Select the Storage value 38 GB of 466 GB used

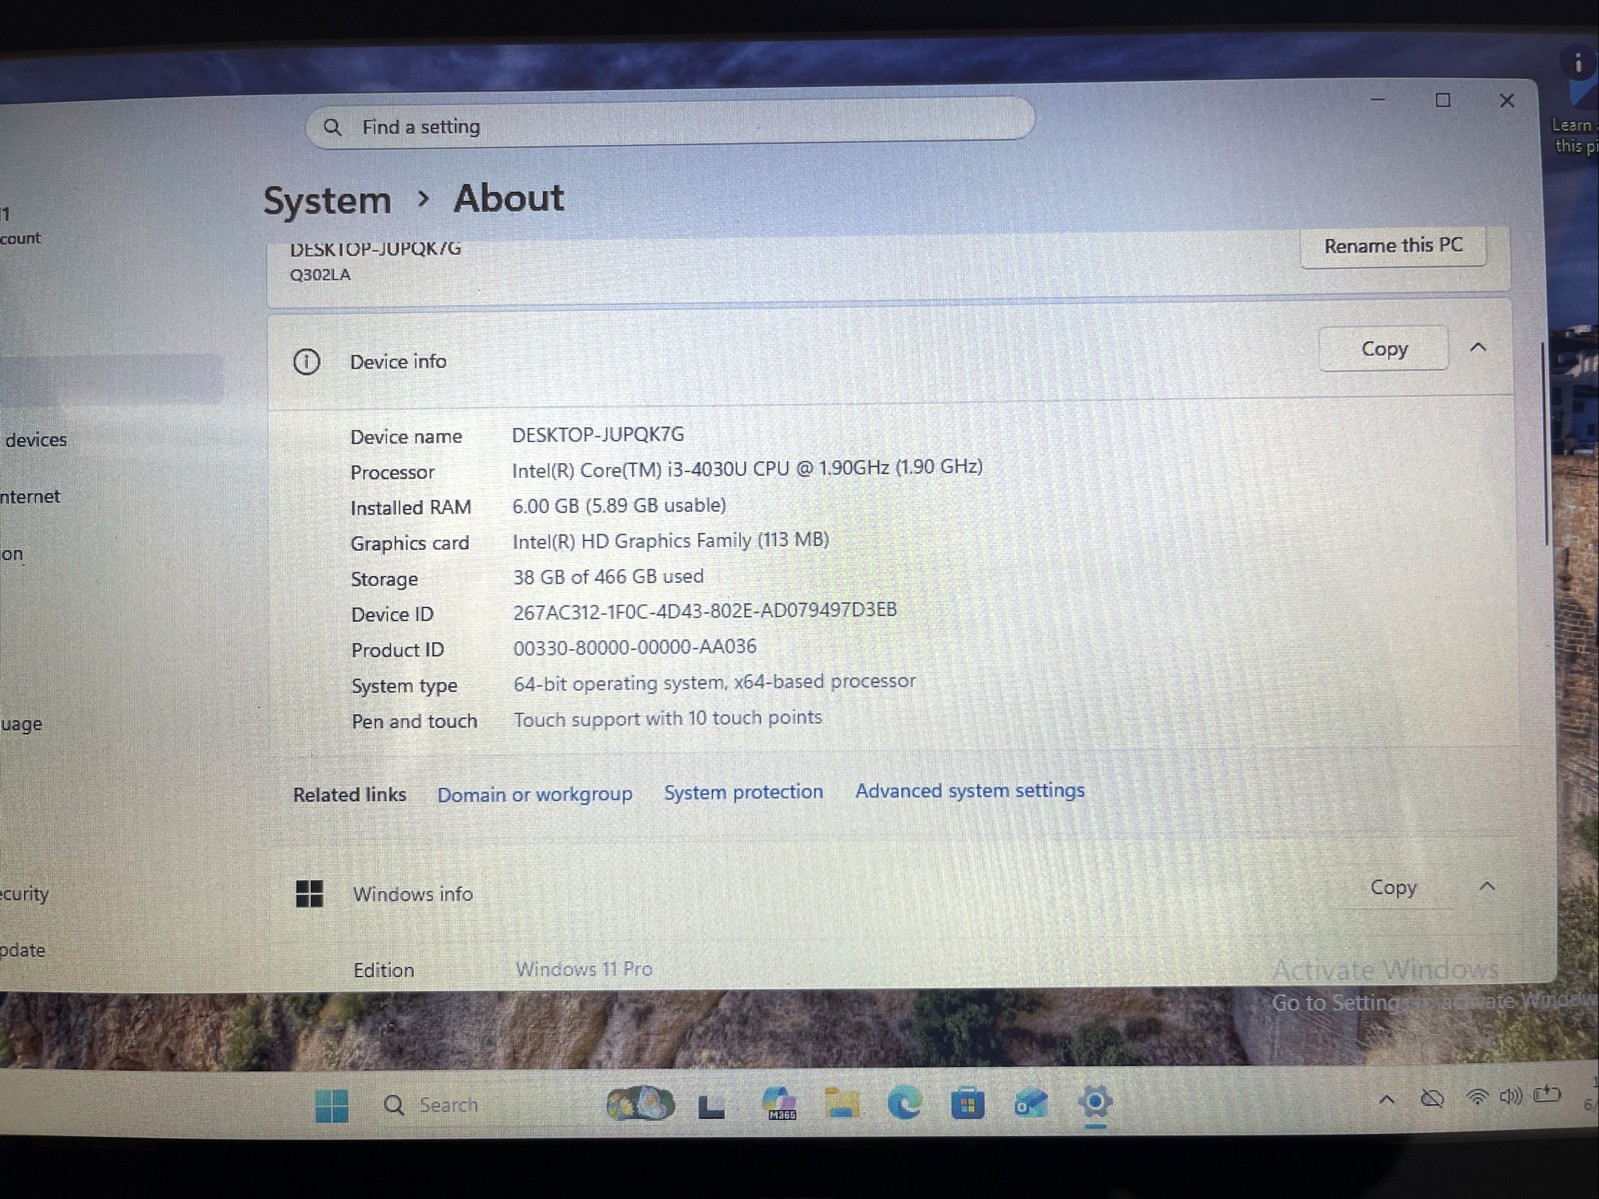pos(608,576)
